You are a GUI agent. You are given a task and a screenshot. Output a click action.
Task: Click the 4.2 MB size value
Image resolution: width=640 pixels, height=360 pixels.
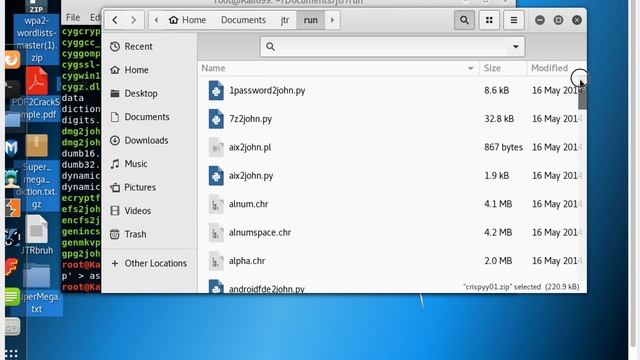coord(498,232)
